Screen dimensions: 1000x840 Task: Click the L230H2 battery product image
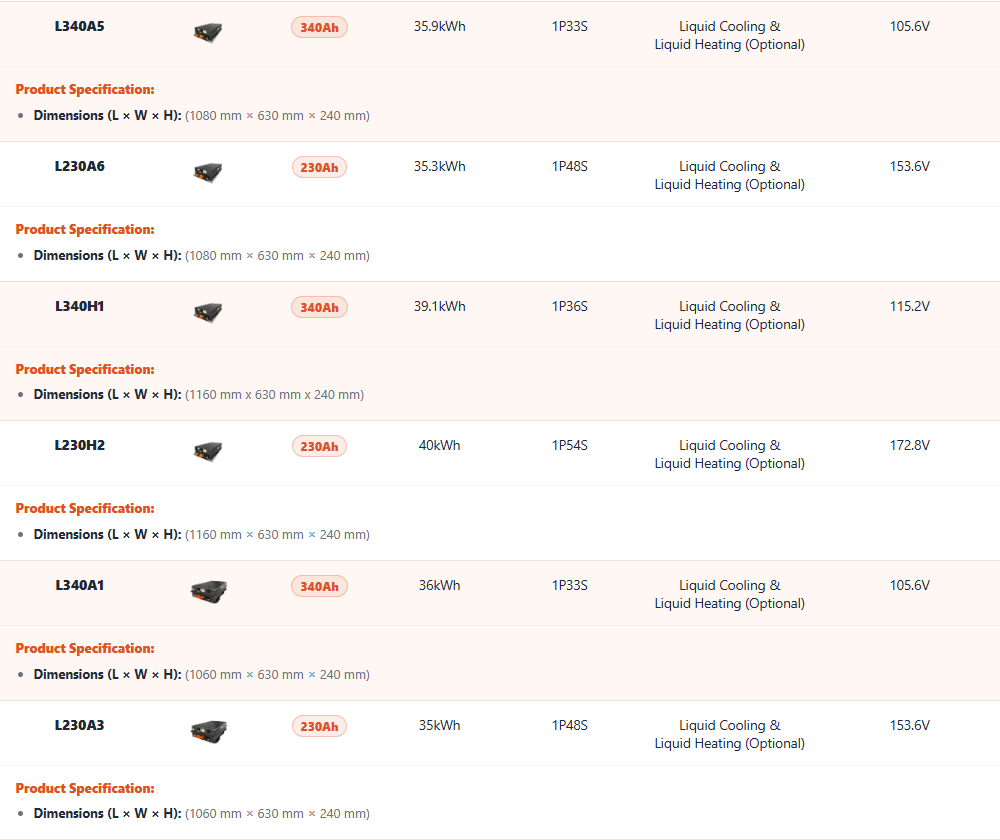pyautogui.click(x=208, y=450)
